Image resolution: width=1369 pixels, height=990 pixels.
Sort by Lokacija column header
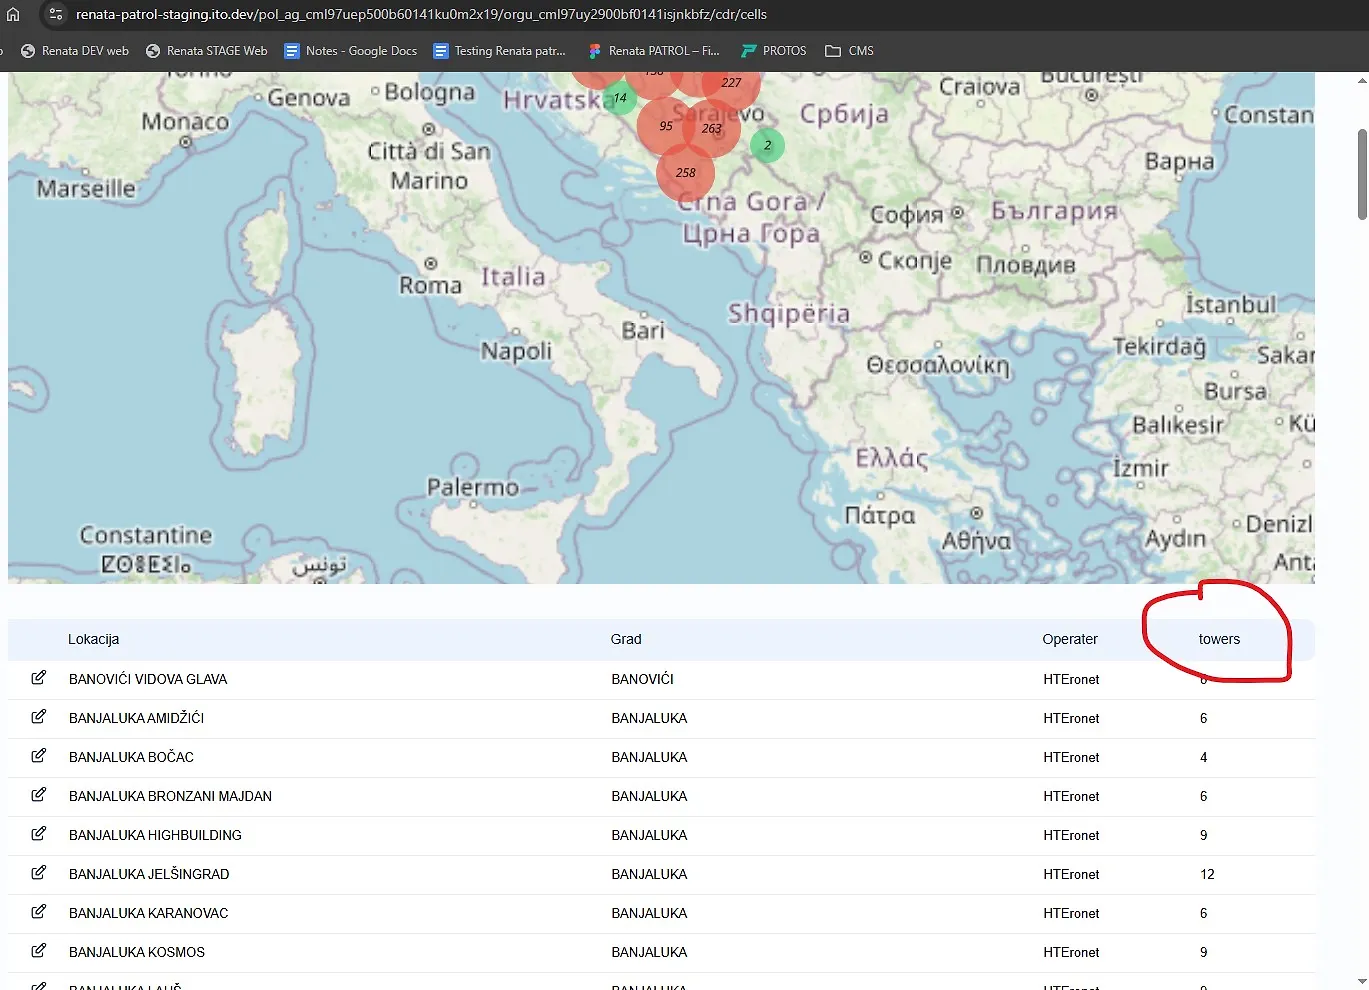(93, 639)
